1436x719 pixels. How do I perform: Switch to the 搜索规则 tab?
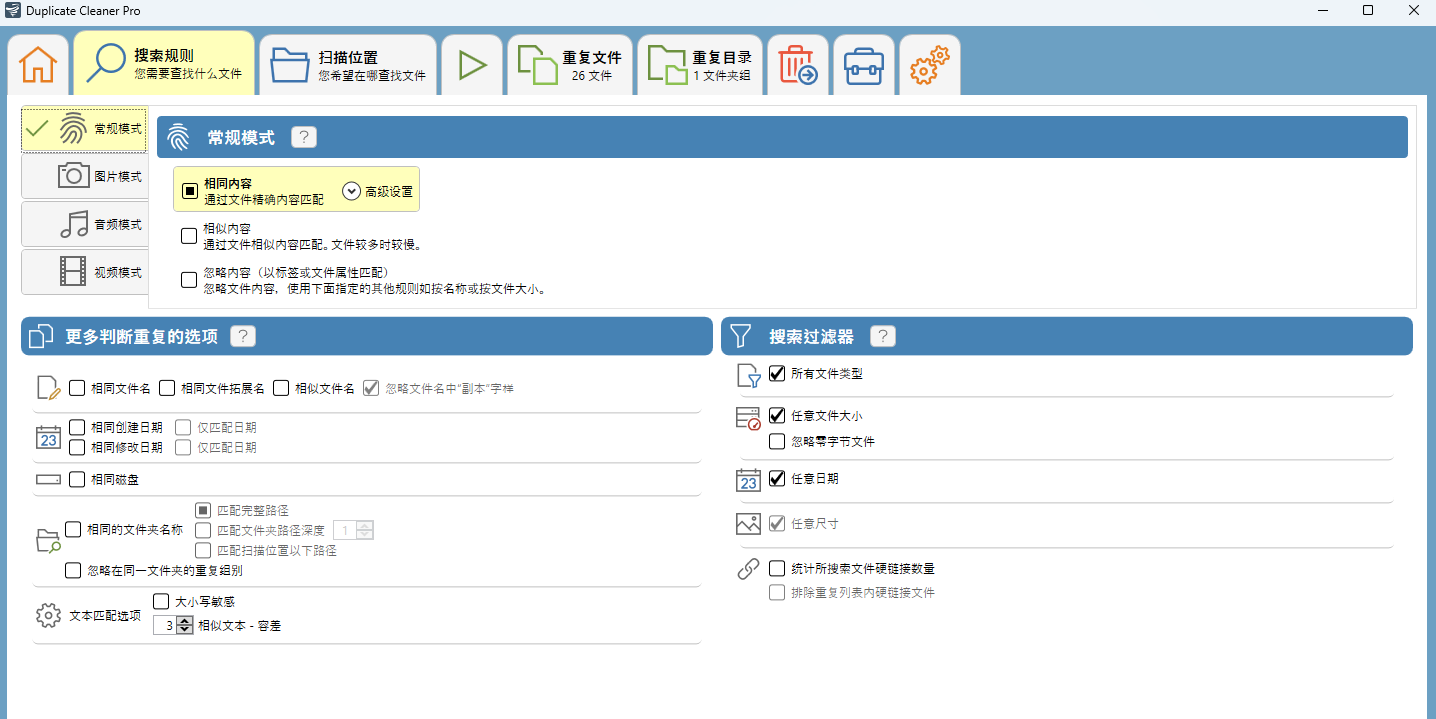163,63
